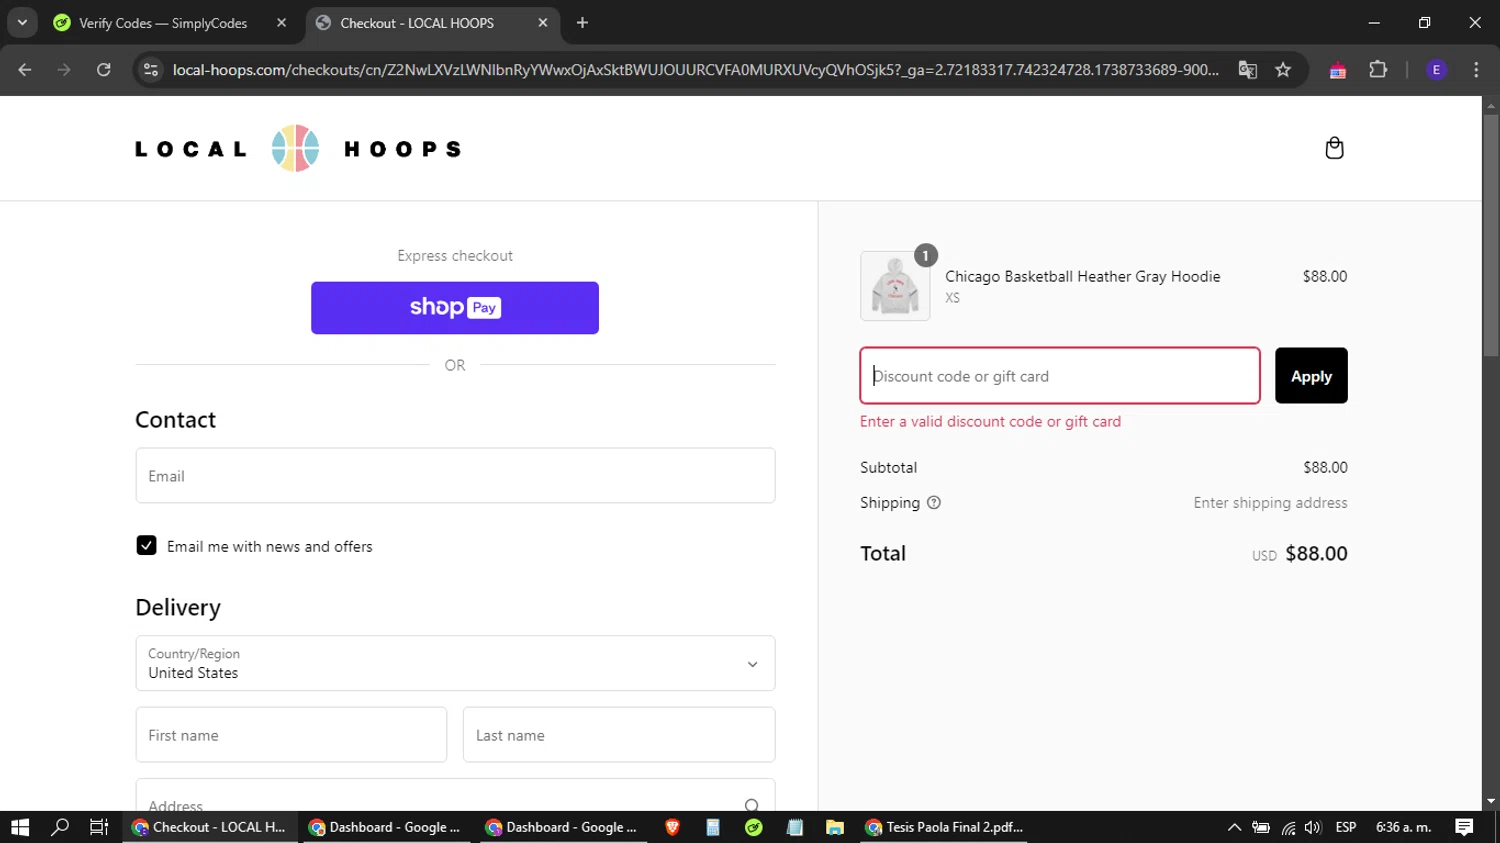This screenshot has width=1500, height=843.
Task: Click the Email input field
Action: [x=455, y=476]
